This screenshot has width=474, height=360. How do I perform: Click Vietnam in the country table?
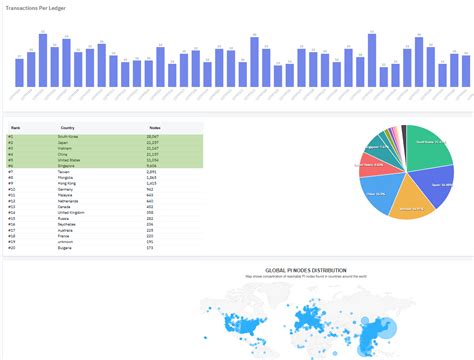click(65, 148)
